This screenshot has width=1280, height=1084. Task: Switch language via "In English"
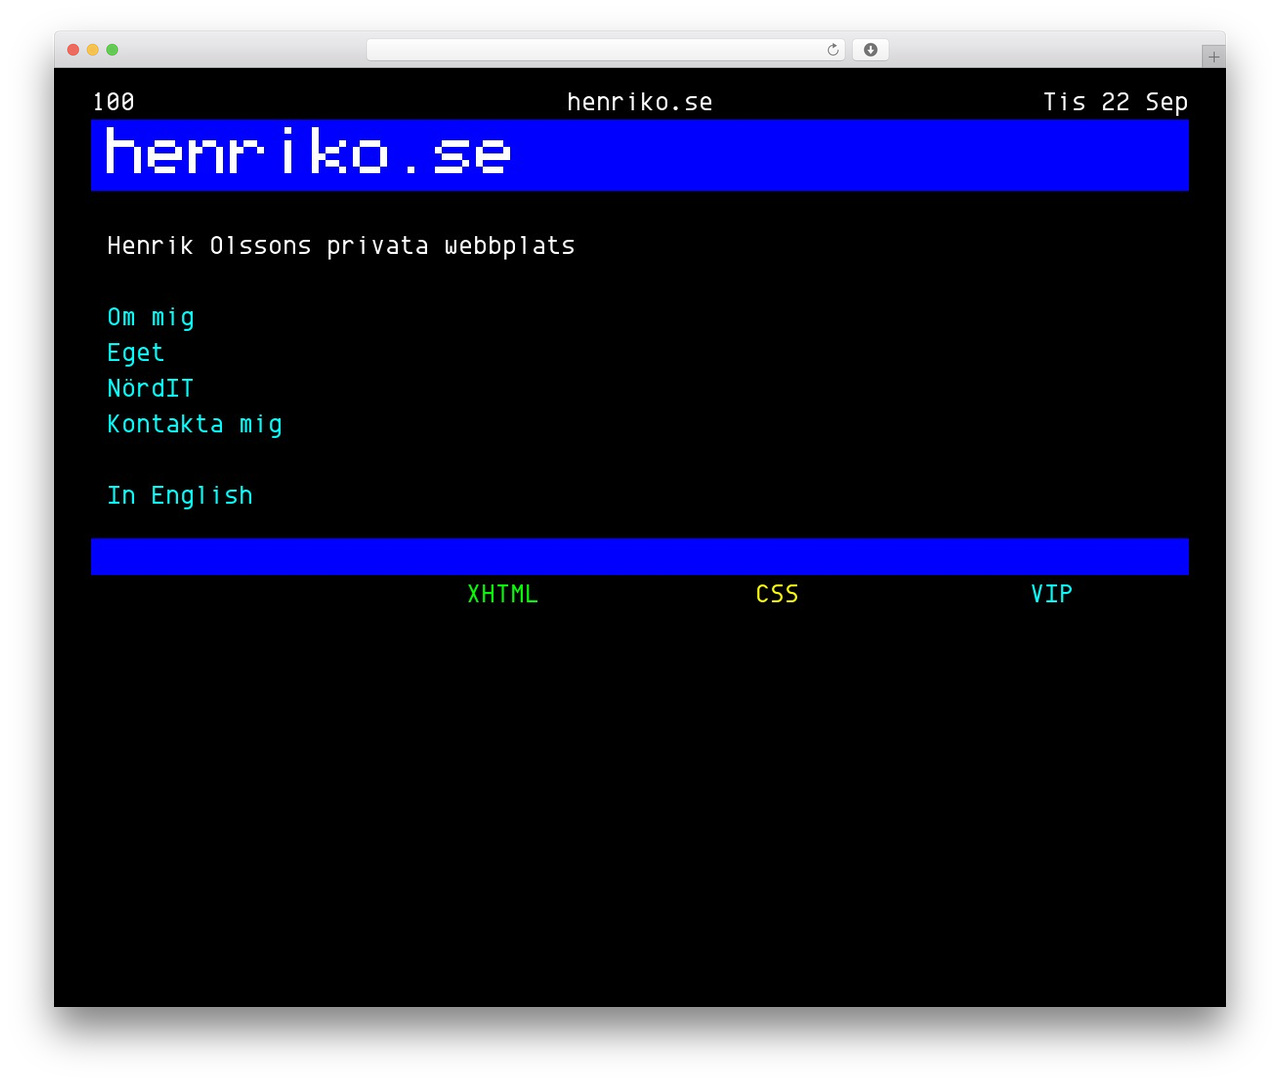(180, 495)
